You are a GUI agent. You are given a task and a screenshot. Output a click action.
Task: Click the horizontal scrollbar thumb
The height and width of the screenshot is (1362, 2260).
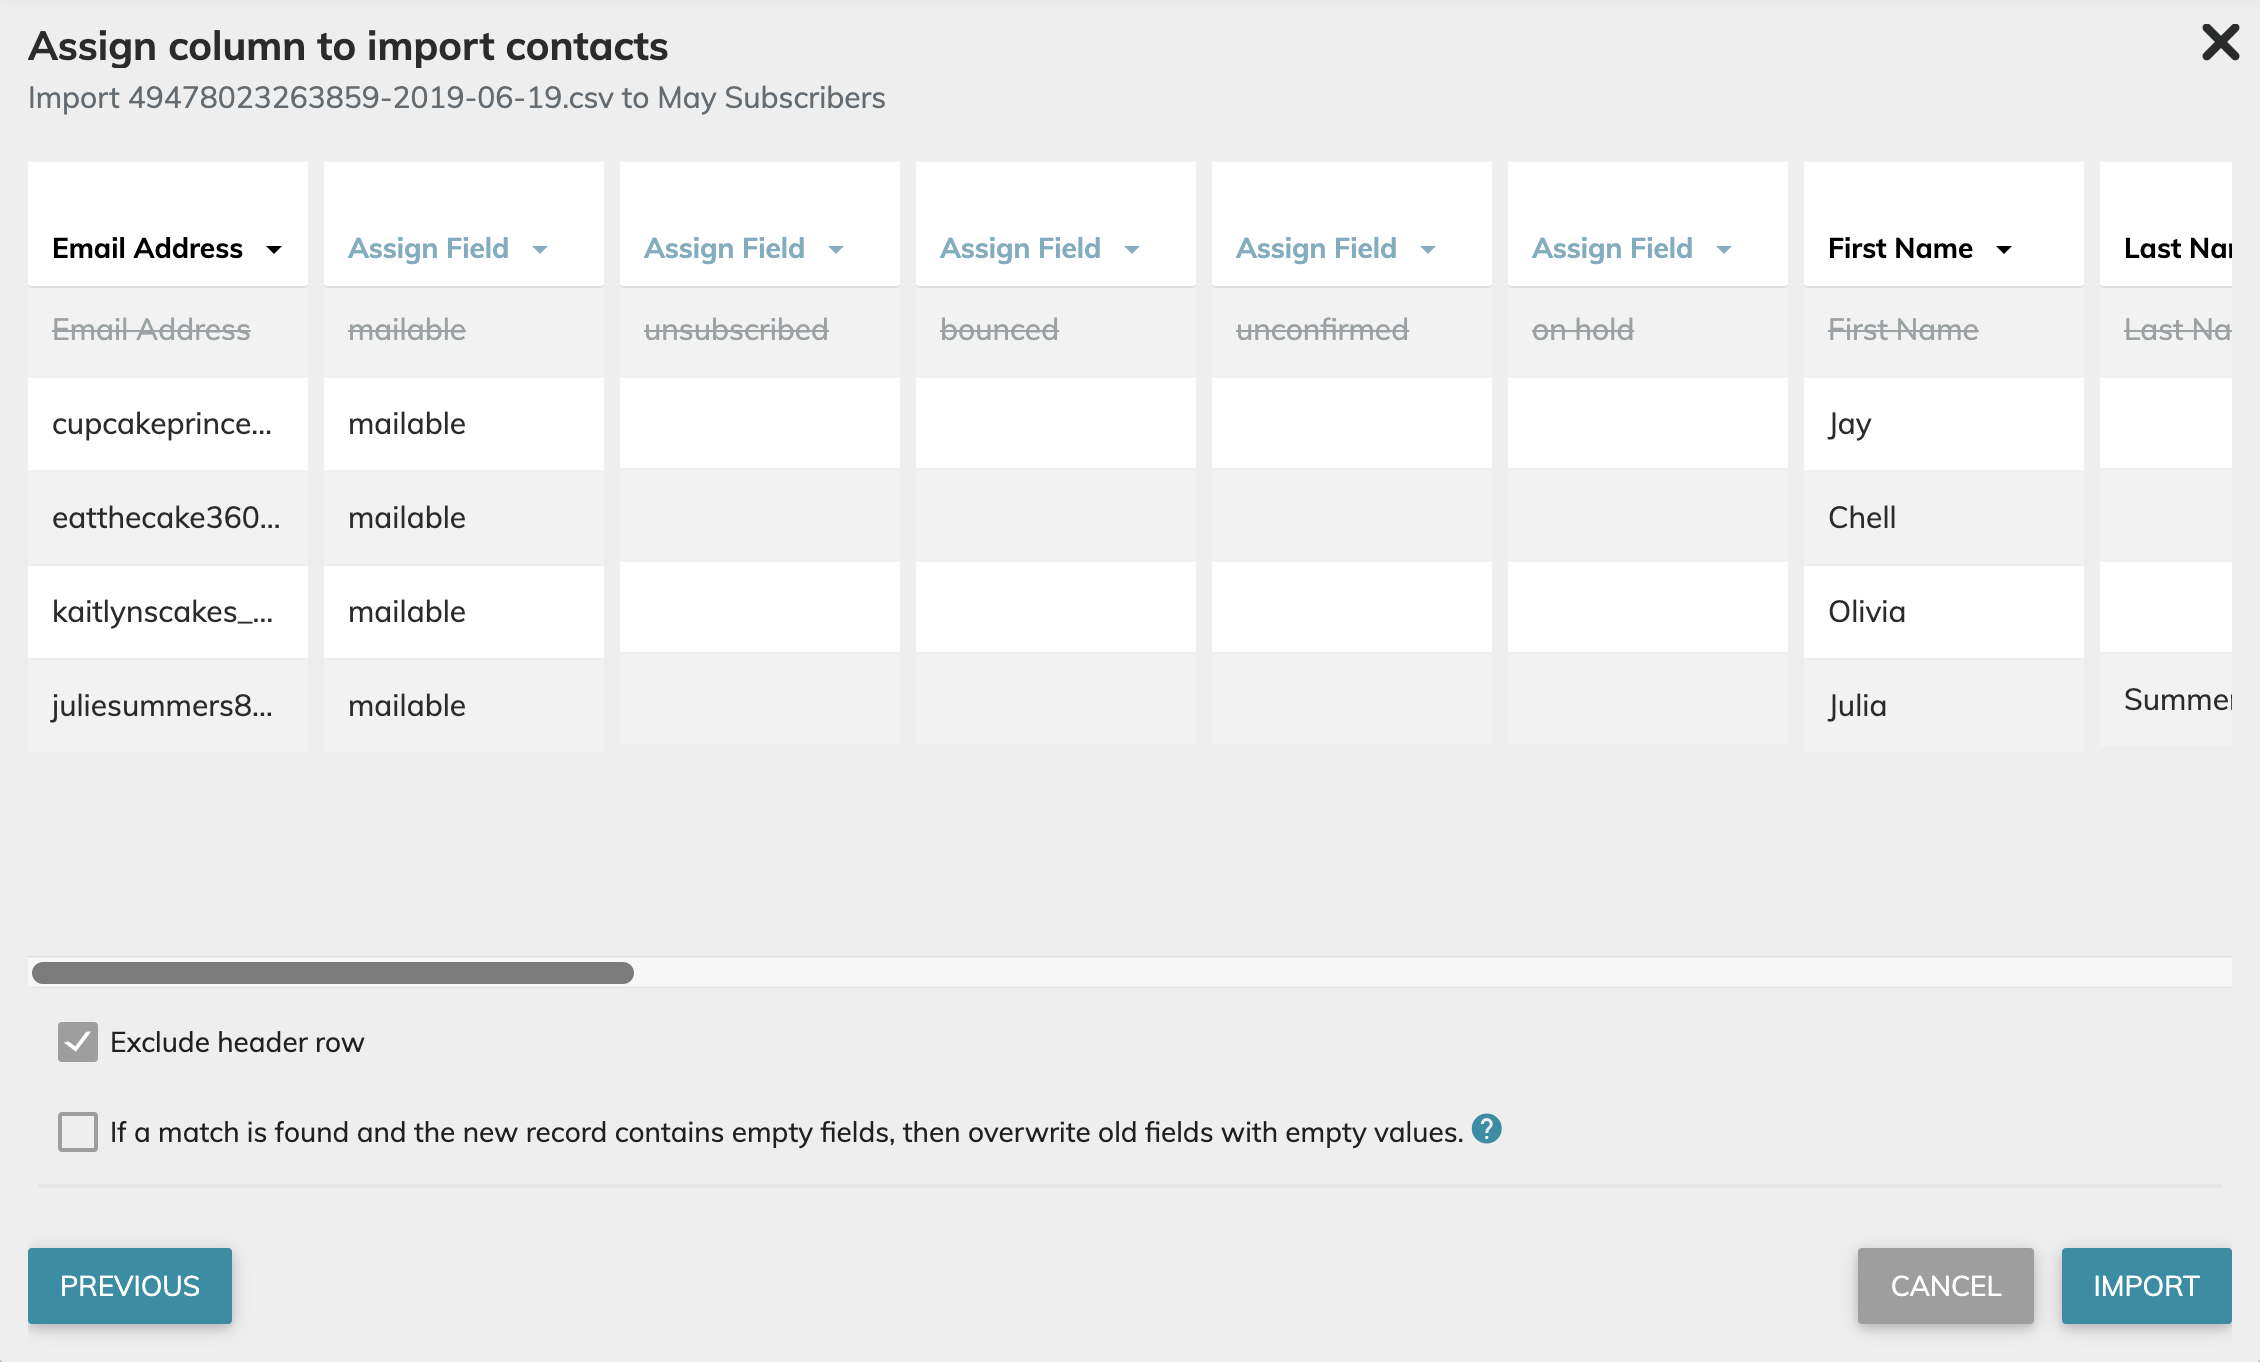[x=332, y=973]
